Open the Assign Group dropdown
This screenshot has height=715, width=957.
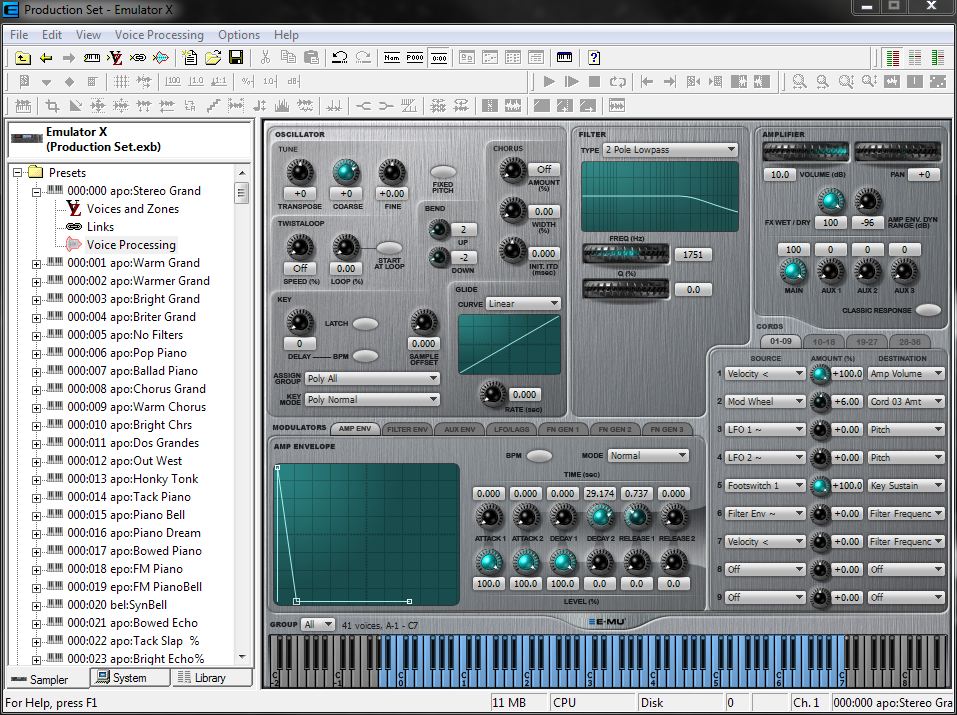click(x=372, y=379)
